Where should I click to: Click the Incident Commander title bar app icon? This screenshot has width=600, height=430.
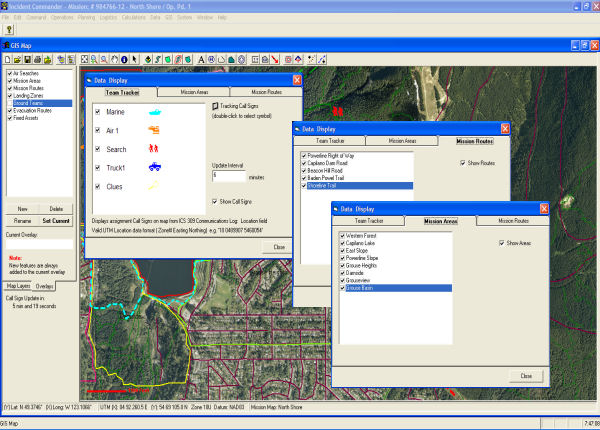coord(4,6)
